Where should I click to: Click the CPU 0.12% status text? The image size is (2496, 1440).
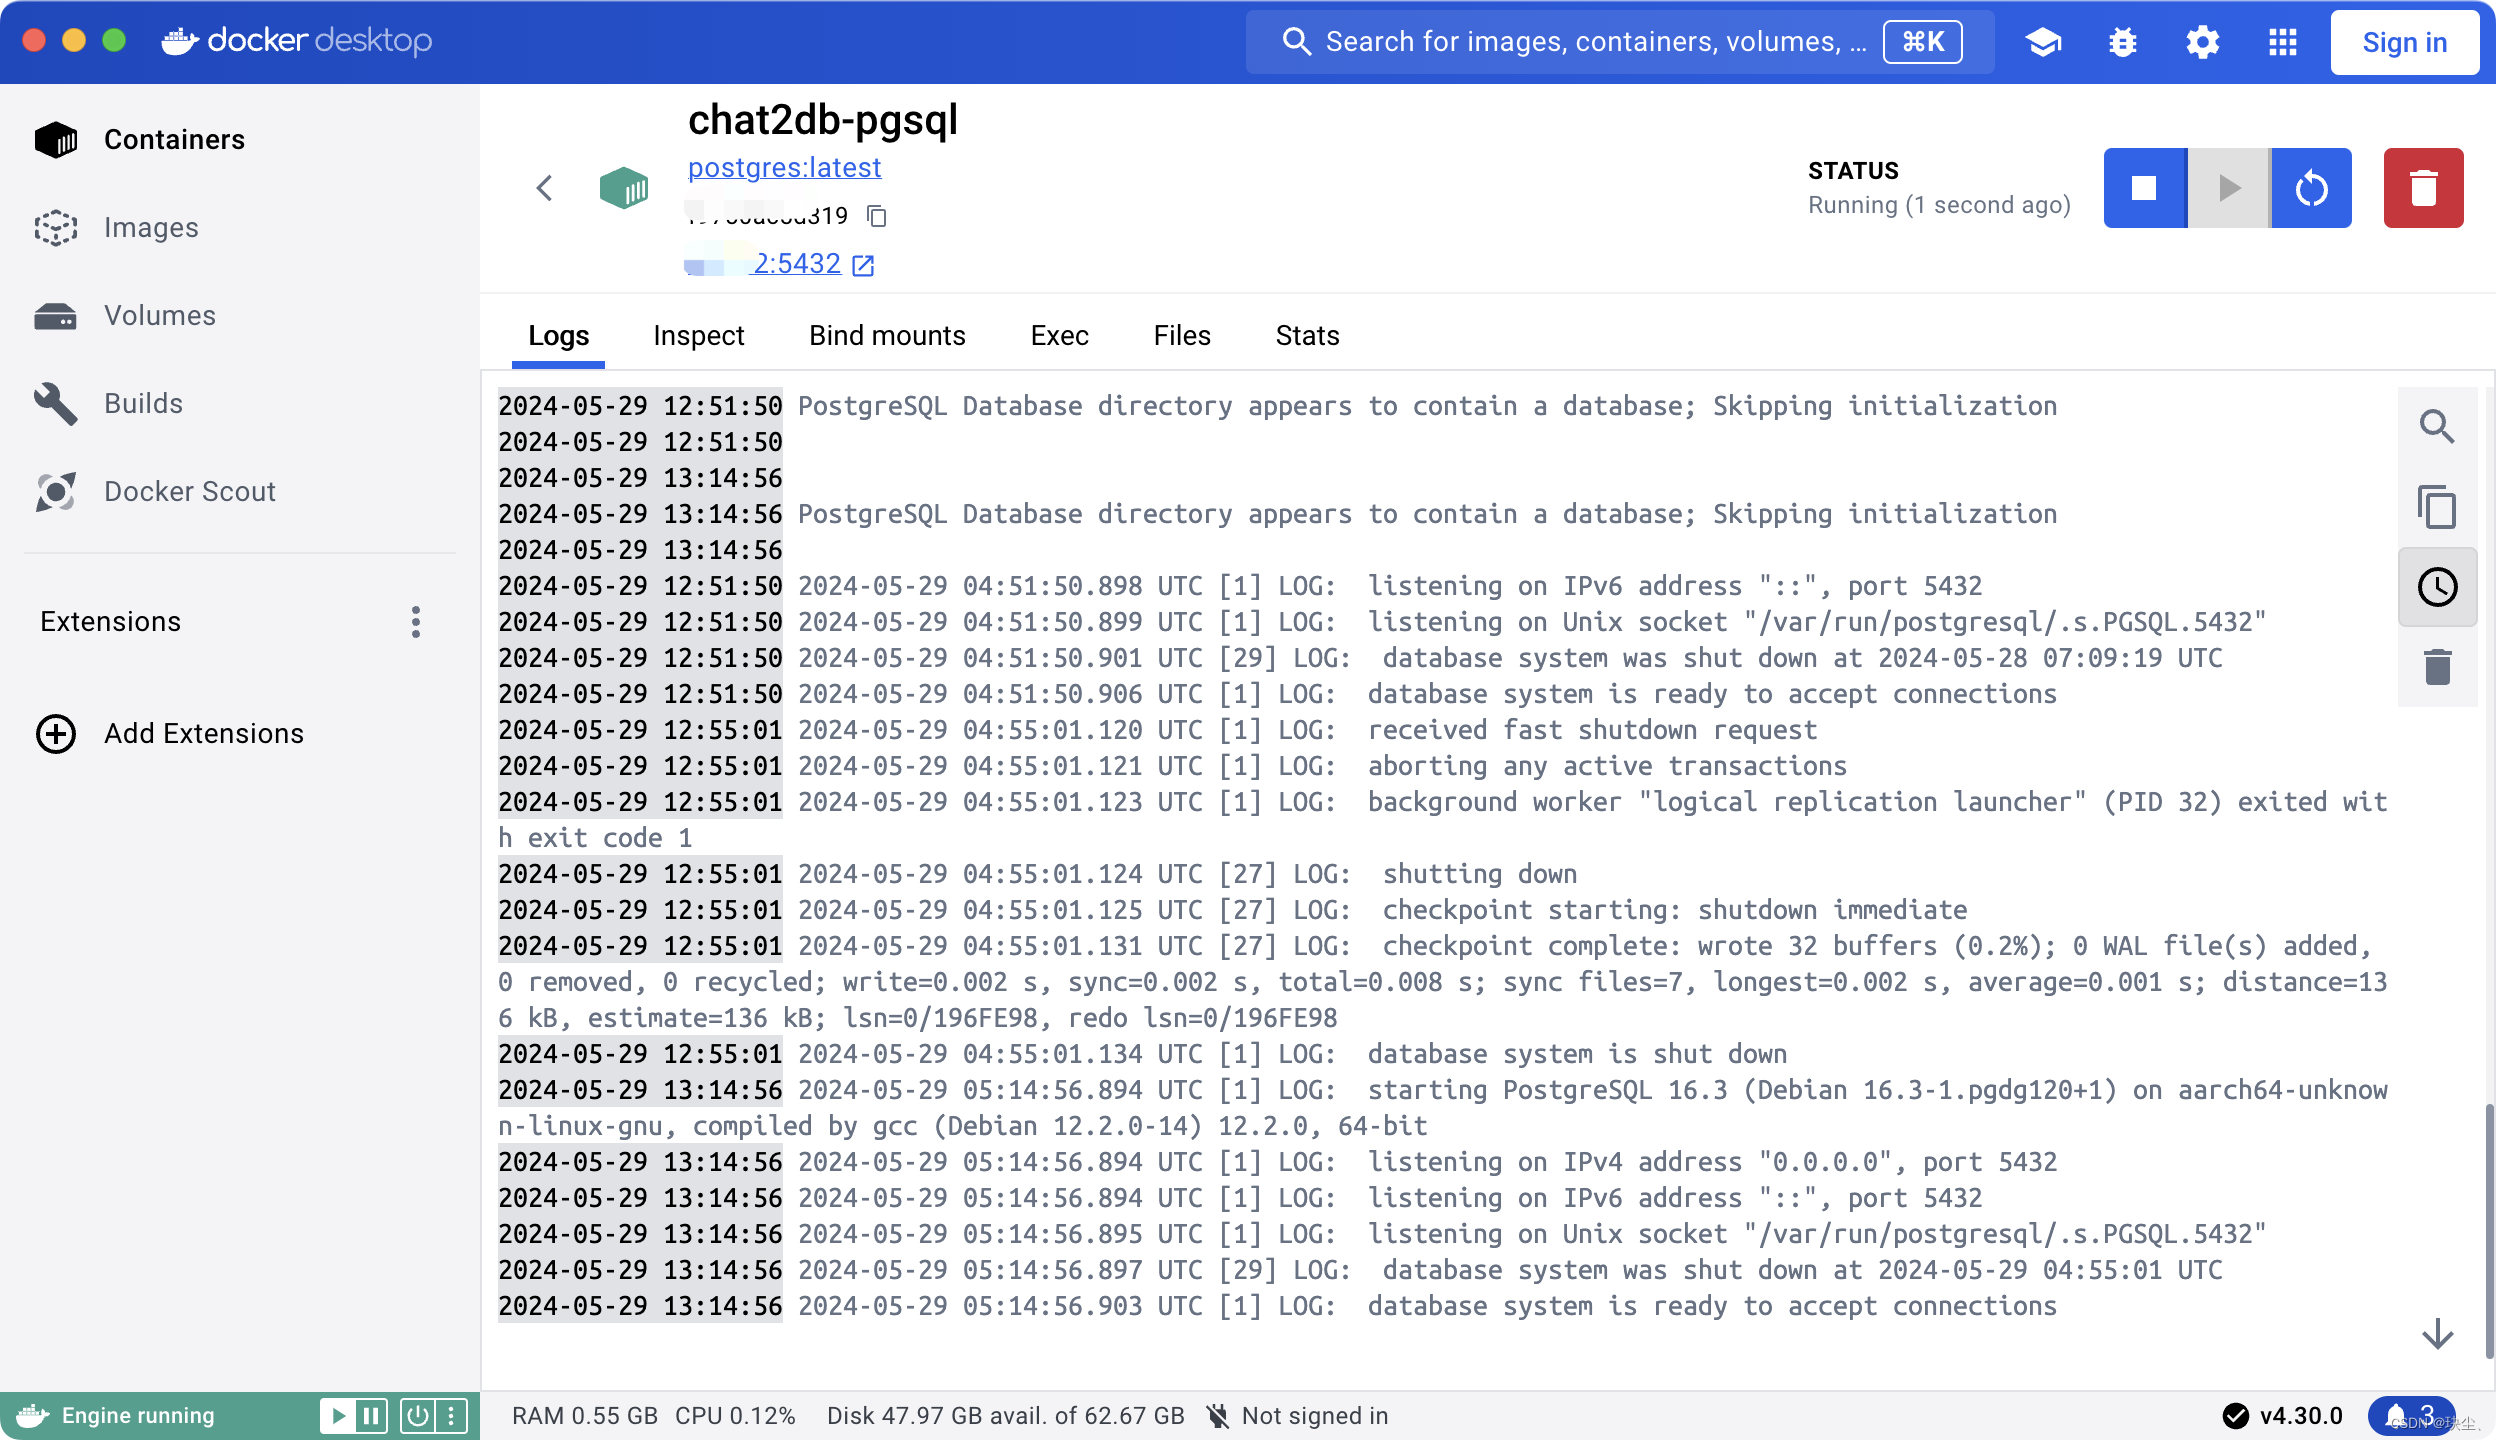pos(735,1416)
